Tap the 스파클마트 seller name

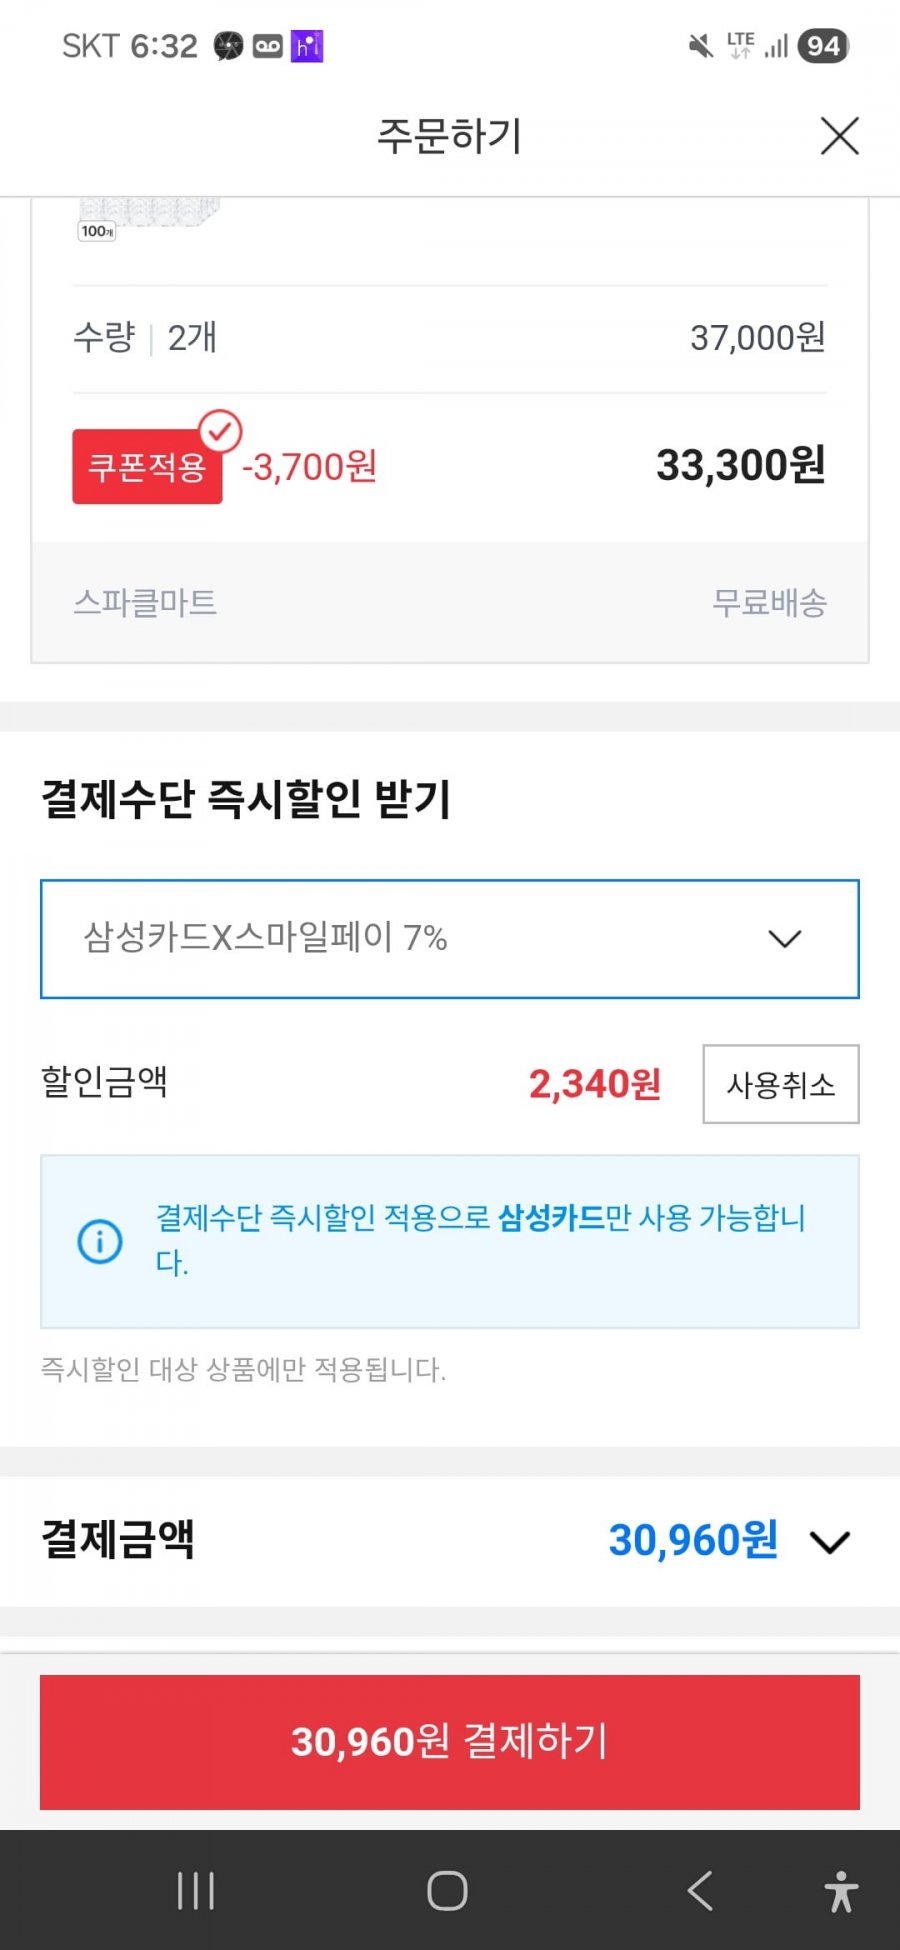pos(145,603)
